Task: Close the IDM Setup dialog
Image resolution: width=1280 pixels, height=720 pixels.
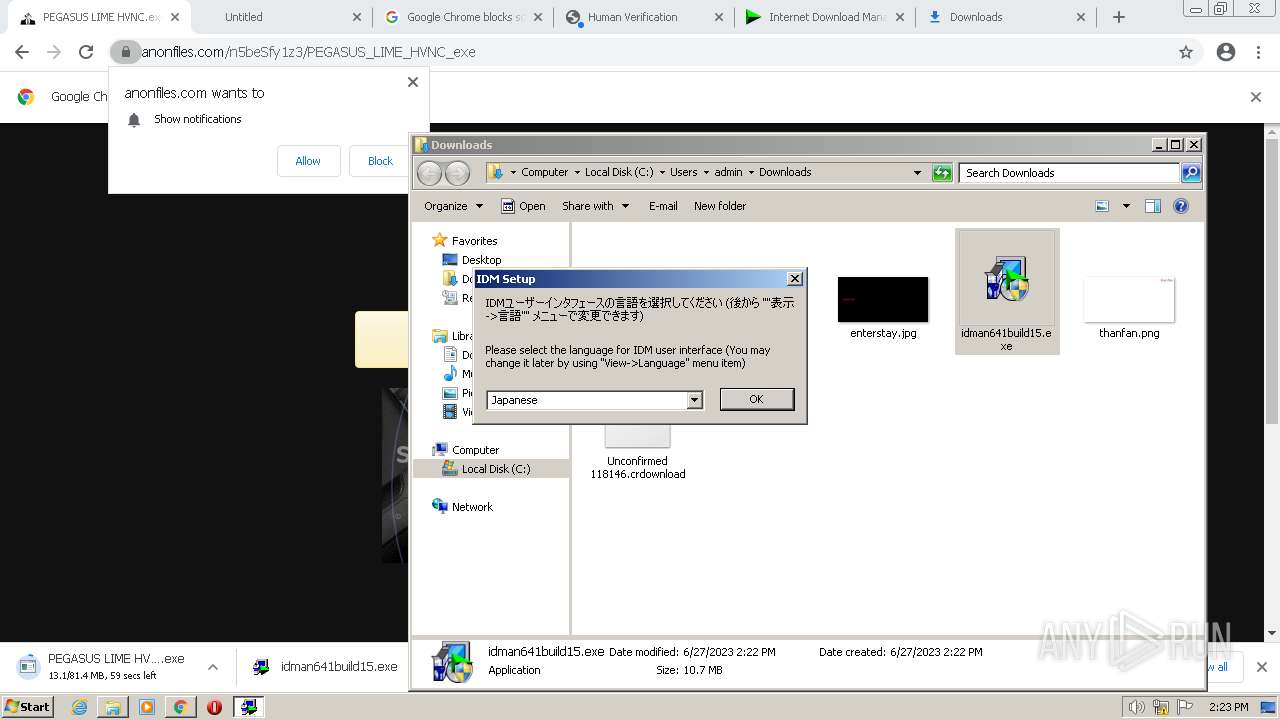Action: (x=794, y=279)
